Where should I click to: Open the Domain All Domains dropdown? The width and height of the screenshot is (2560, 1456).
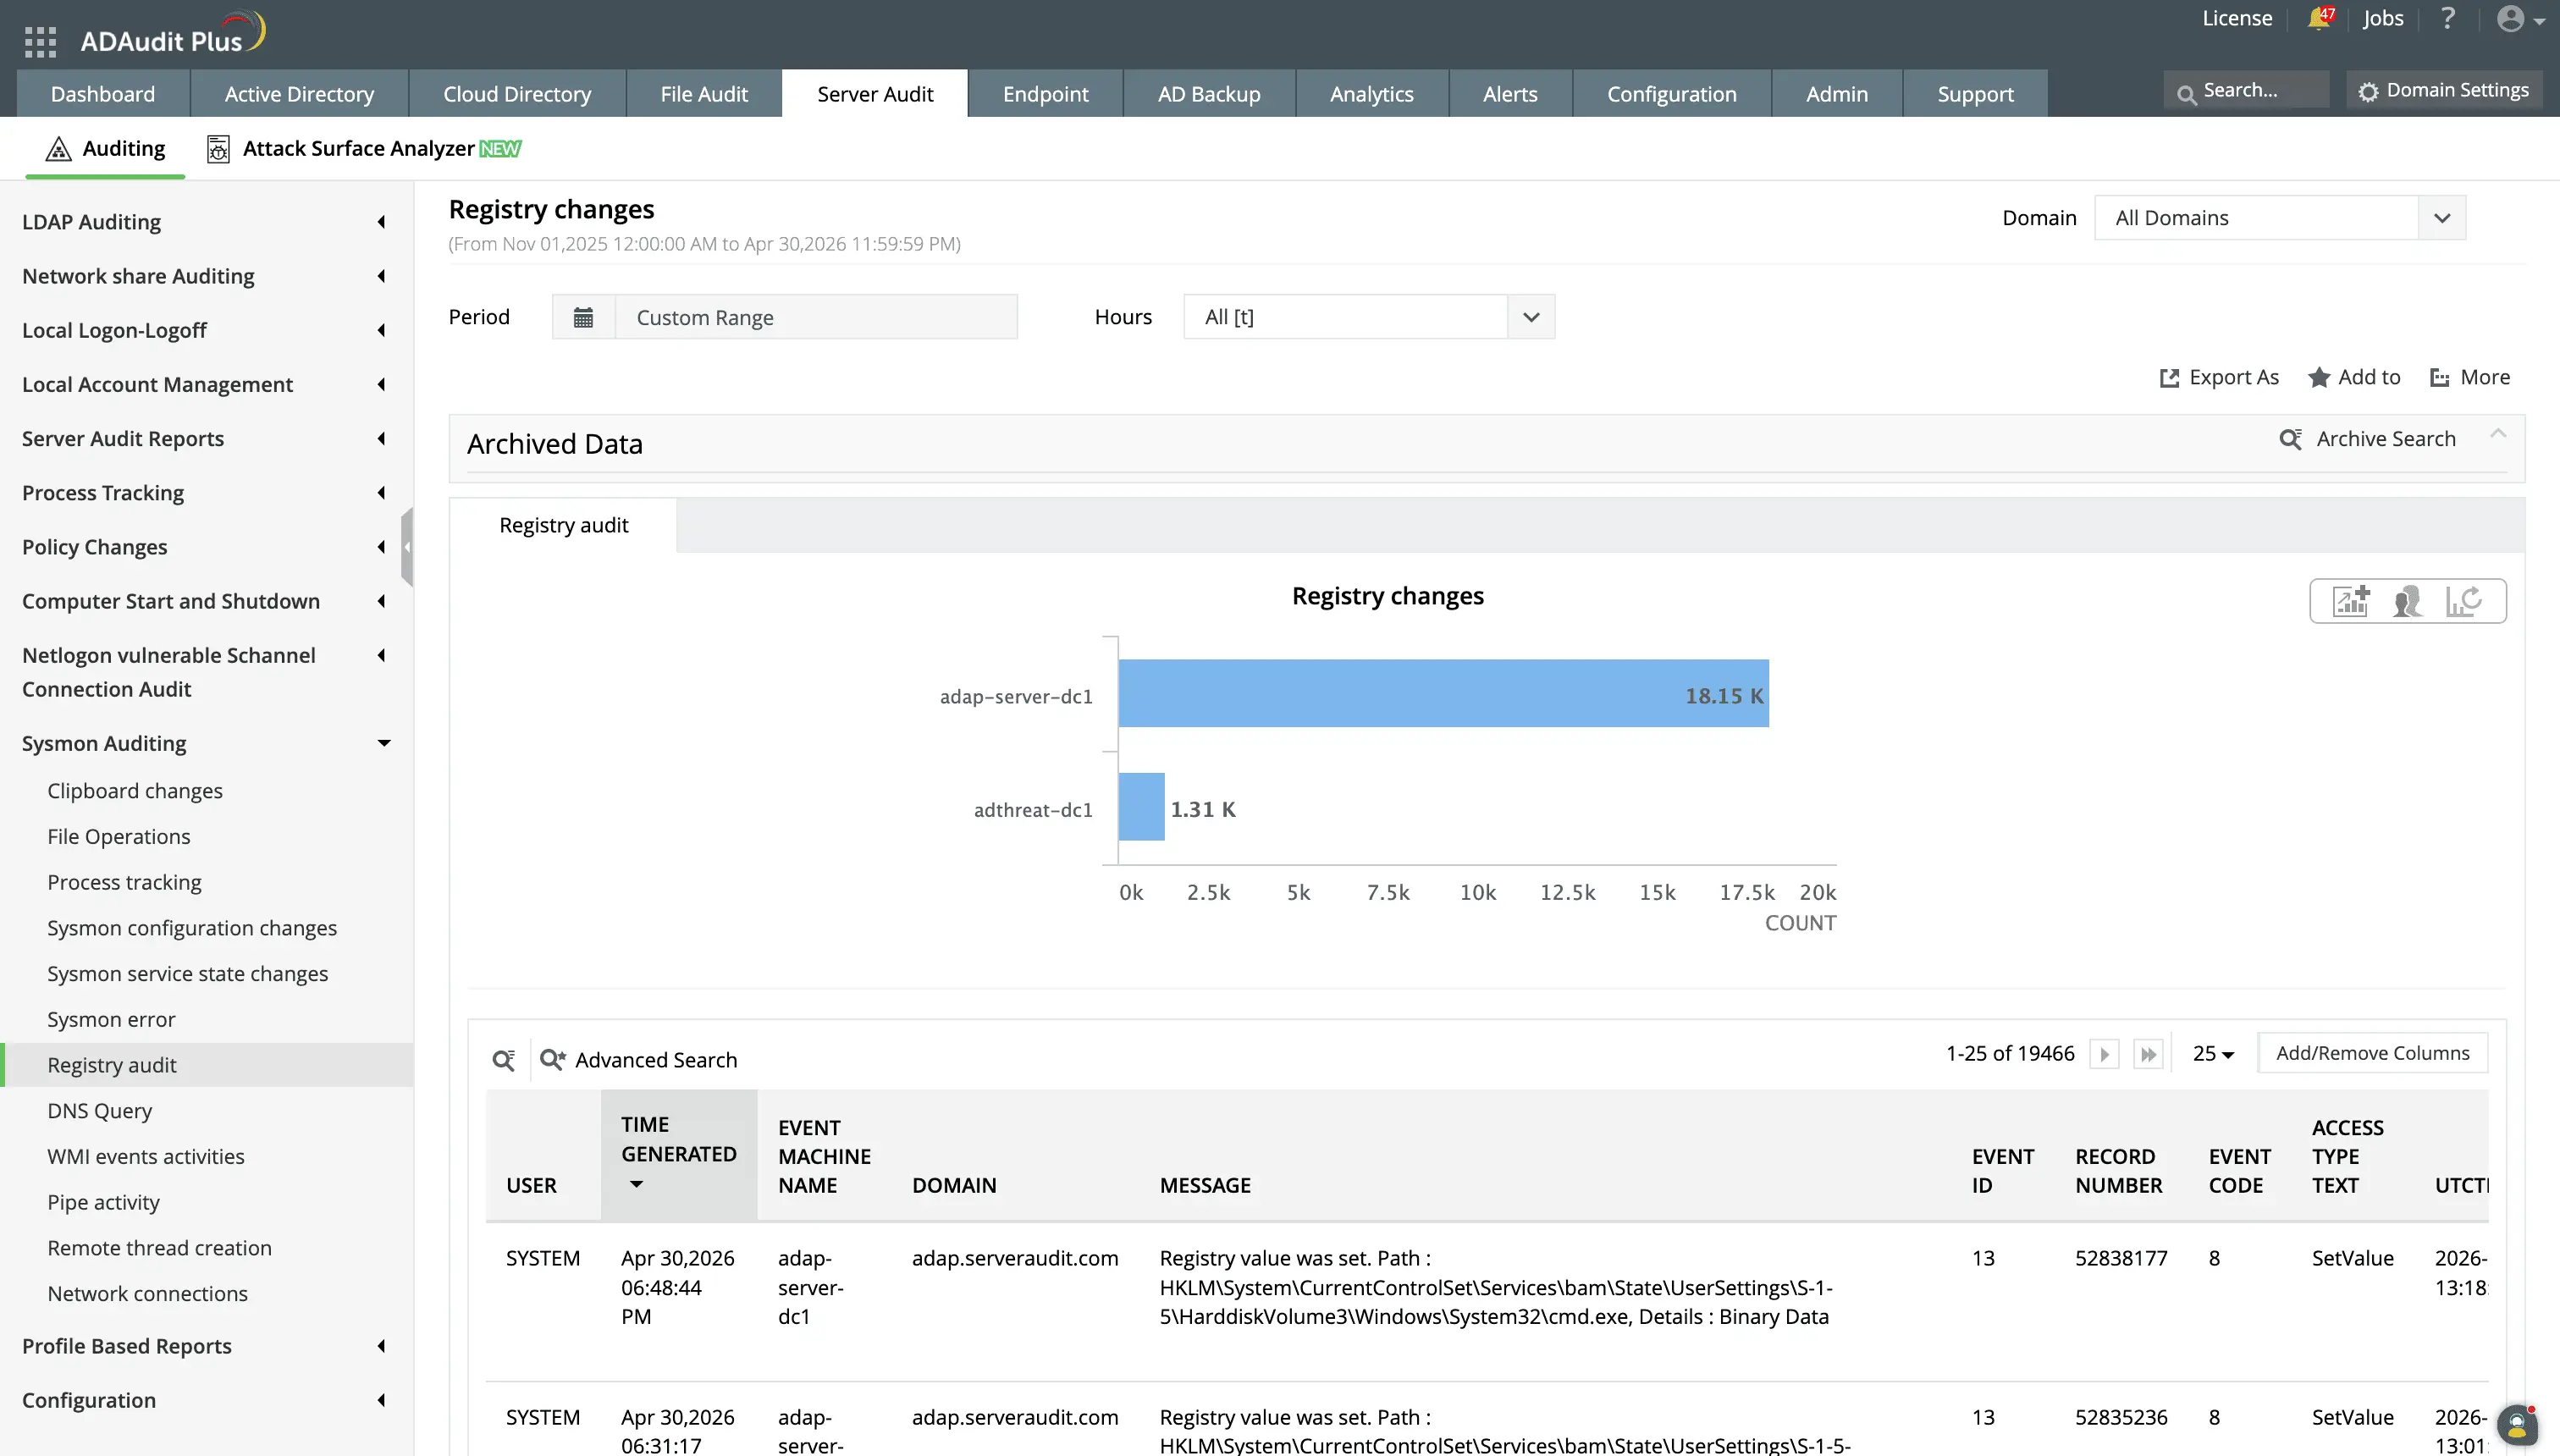2280,218
